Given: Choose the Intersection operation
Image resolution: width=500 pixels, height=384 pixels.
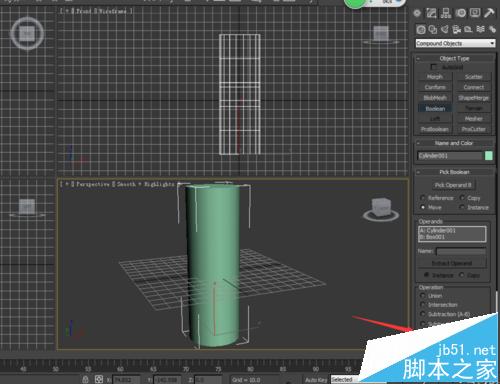Looking at the screenshot, I should (x=423, y=305).
